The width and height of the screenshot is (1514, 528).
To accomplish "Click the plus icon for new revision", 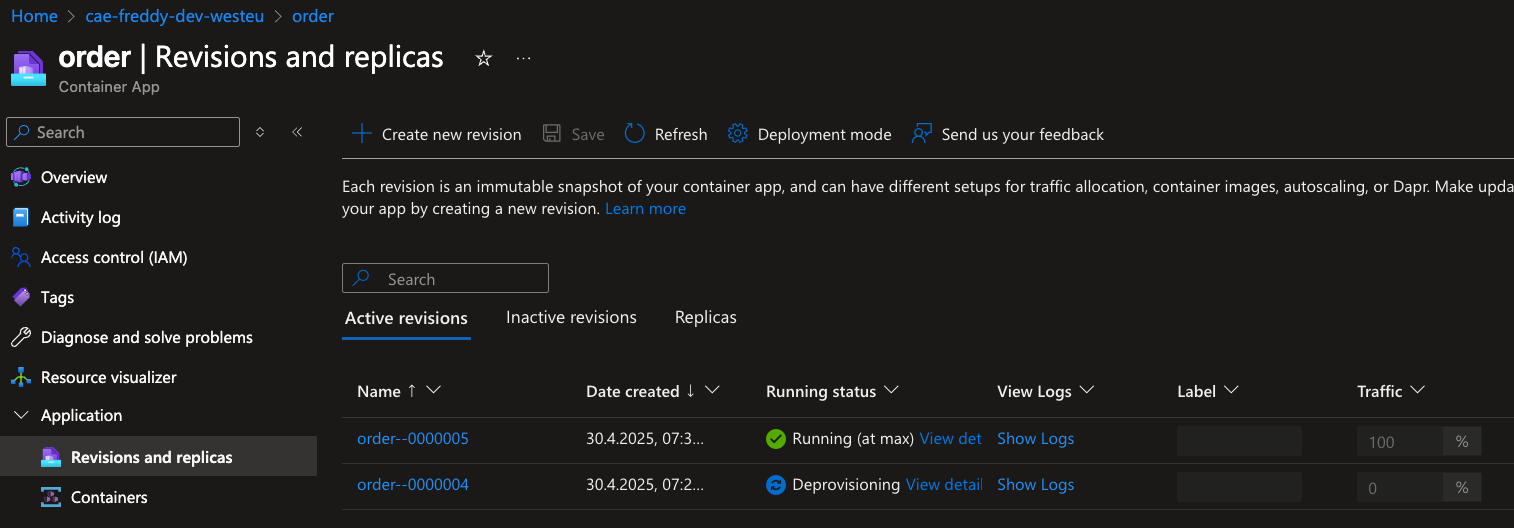I will click(x=361, y=134).
